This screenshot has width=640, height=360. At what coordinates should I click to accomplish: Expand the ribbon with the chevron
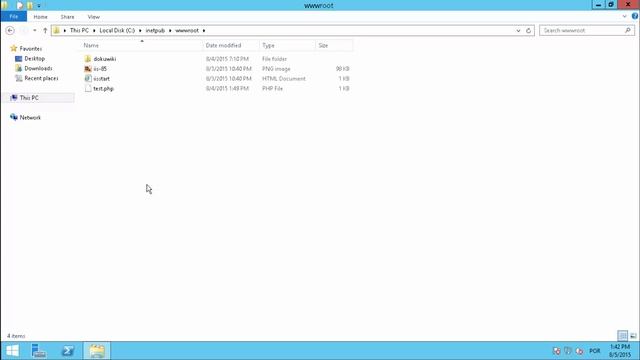tap(624, 17)
